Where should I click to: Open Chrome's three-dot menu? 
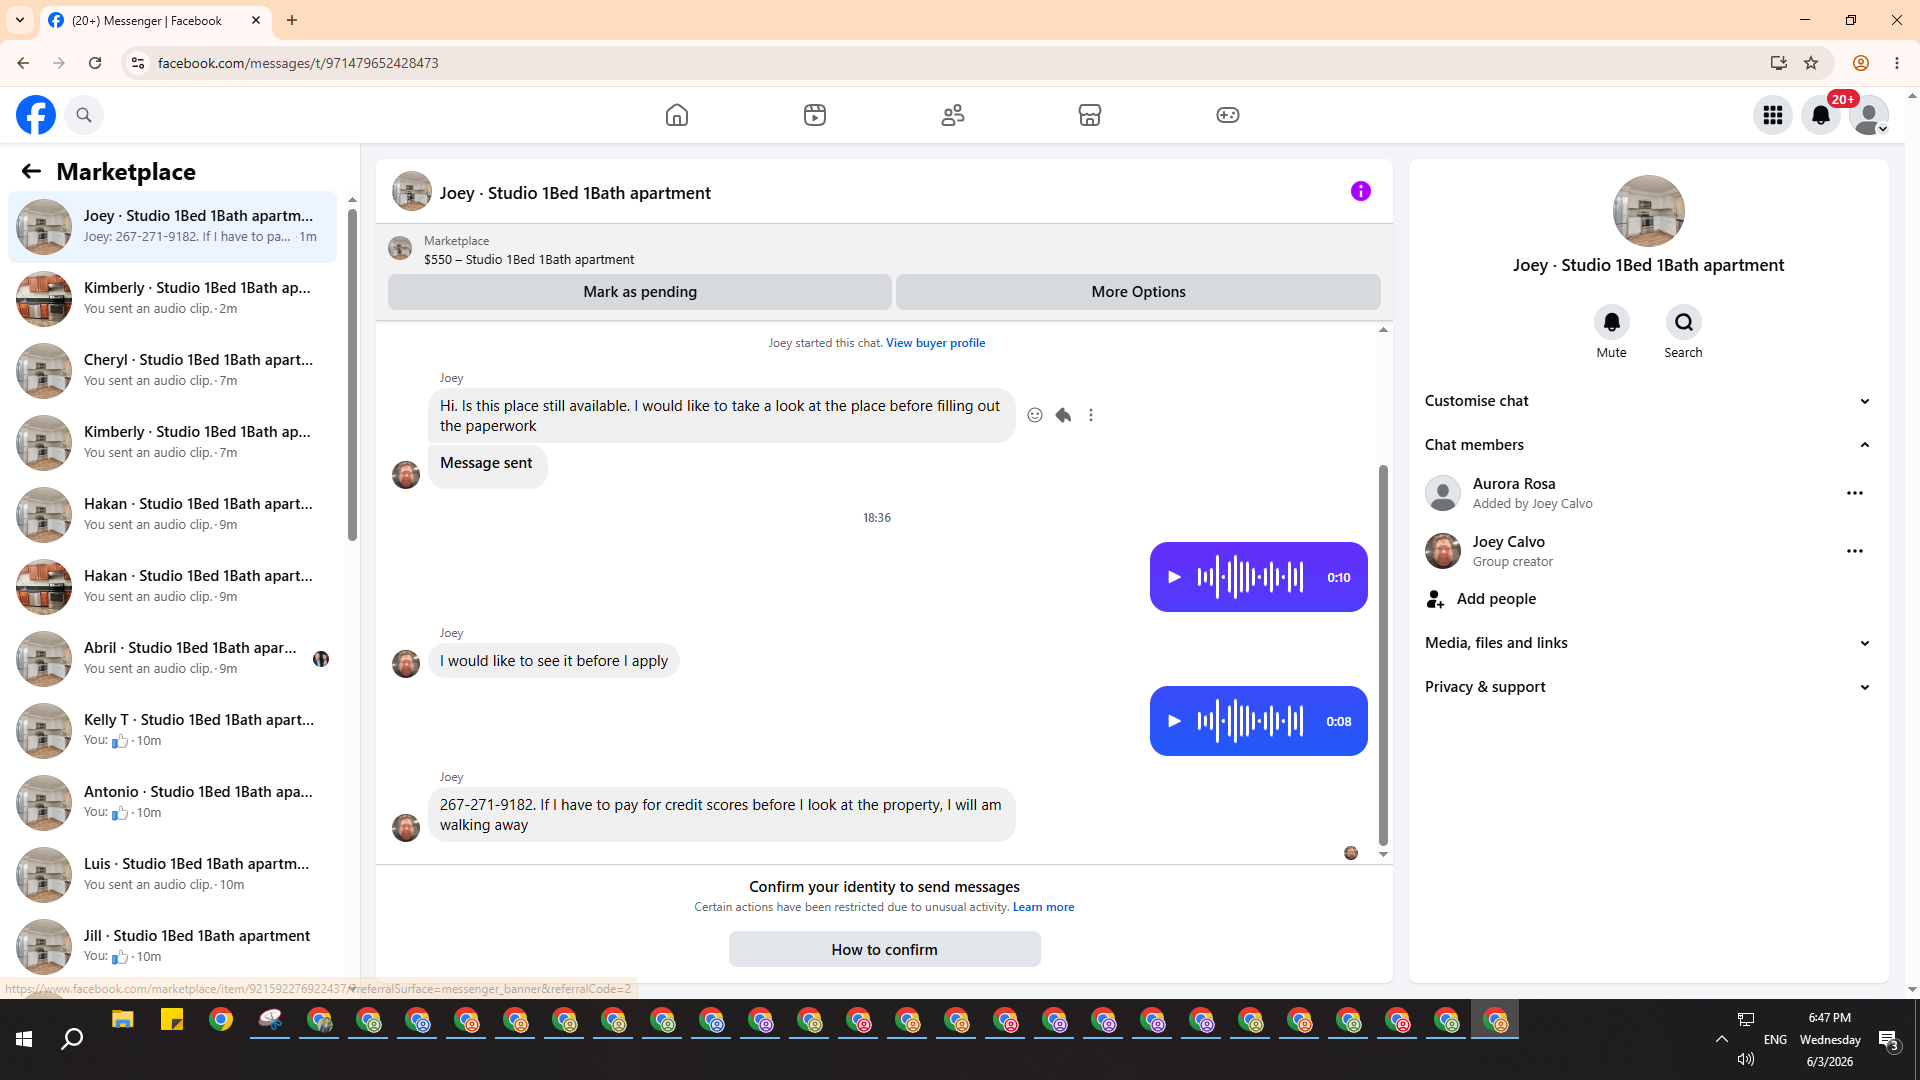[1897, 63]
